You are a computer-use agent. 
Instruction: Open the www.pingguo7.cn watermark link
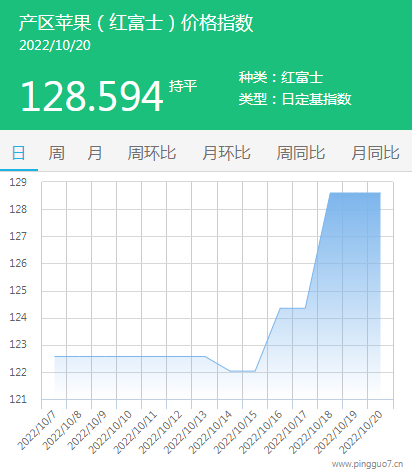coord(367,464)
